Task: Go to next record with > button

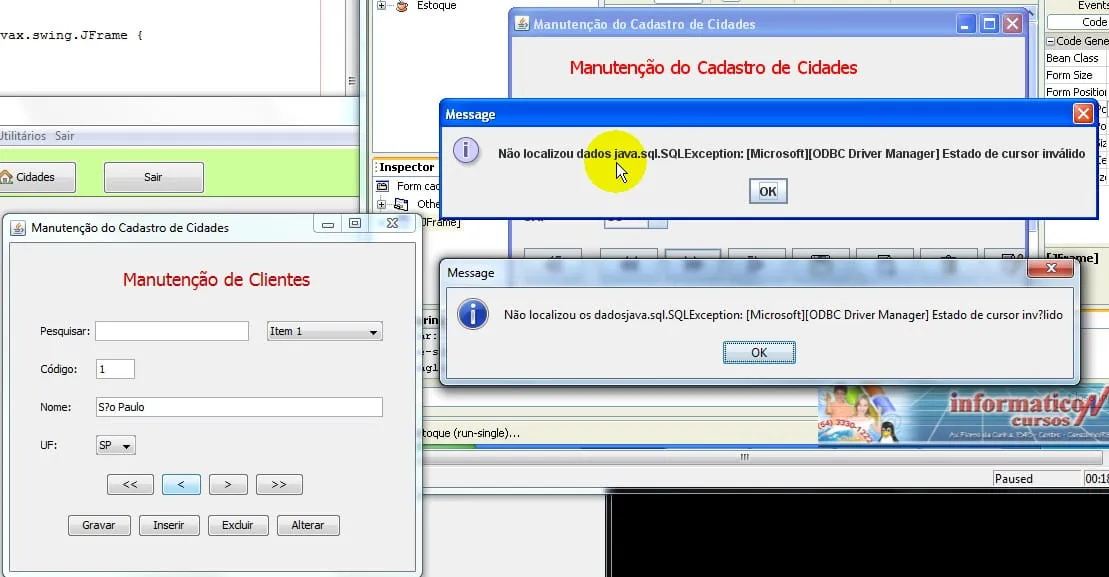Action: pos(228,484)
